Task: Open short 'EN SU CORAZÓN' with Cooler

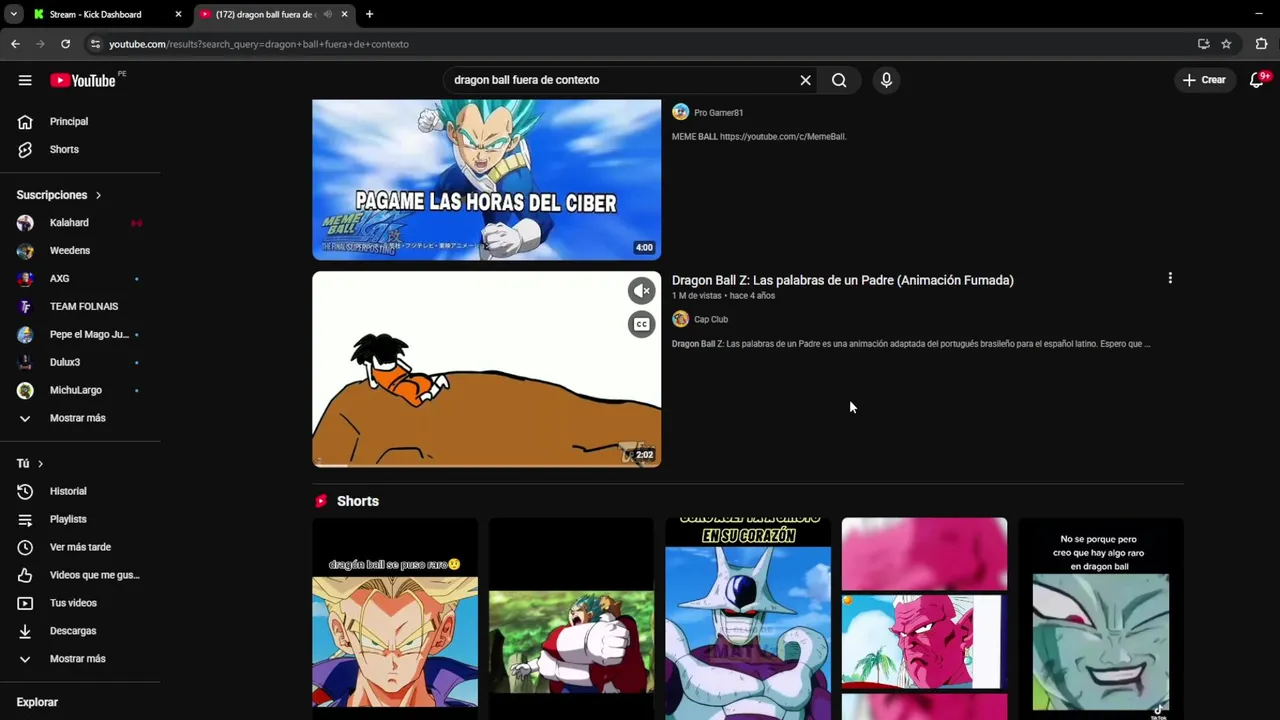Action: coord(748,618)
